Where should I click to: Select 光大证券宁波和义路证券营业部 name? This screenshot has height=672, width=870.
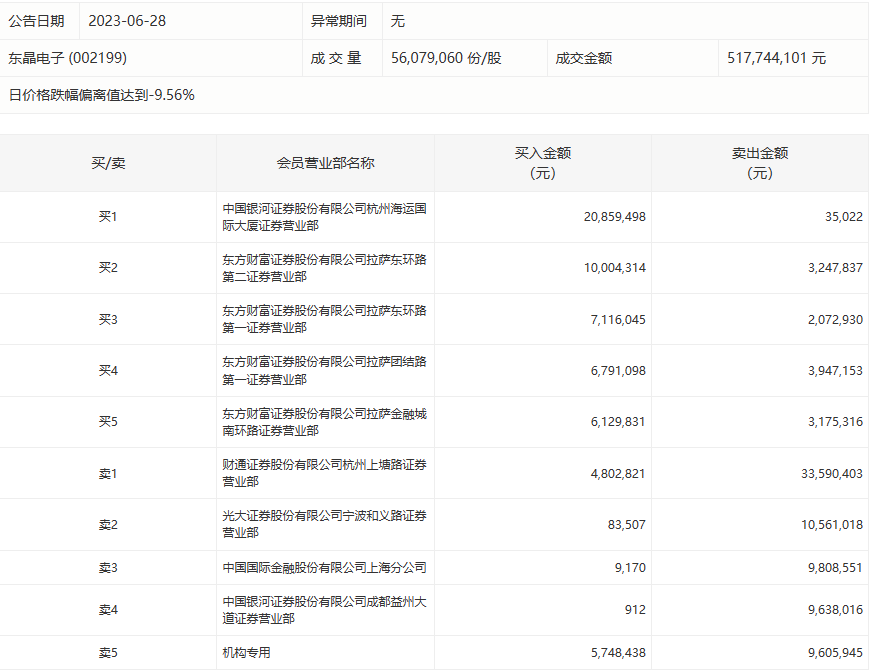pos(325,524)
